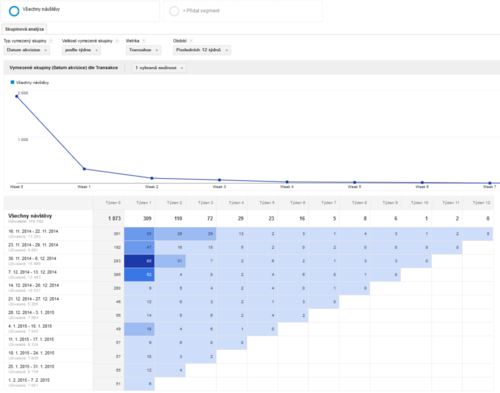The height and width of the screenshot is (393, 500).
Task: Switch to the Skupinová analýza tab
Action: [x=24, y=29]
